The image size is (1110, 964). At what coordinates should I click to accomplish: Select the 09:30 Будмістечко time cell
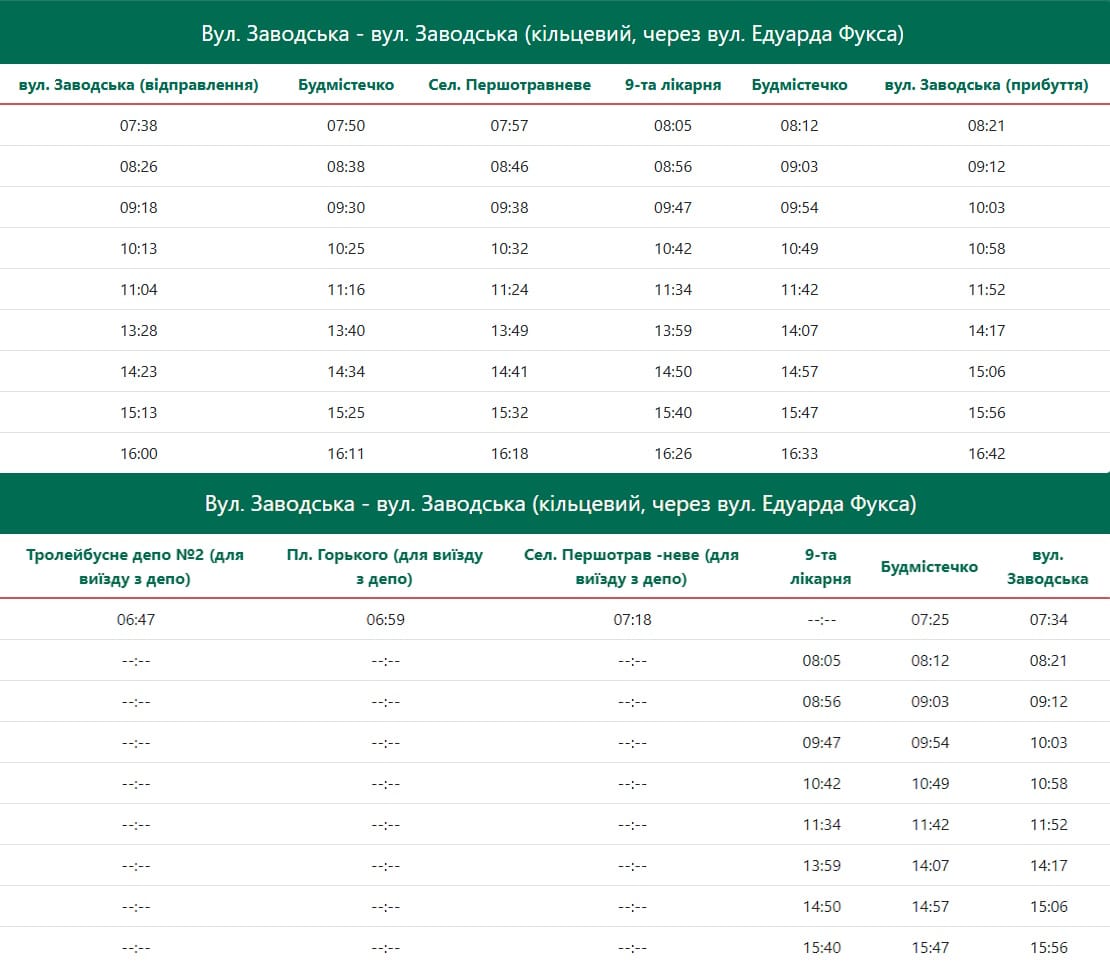point(346,208)
